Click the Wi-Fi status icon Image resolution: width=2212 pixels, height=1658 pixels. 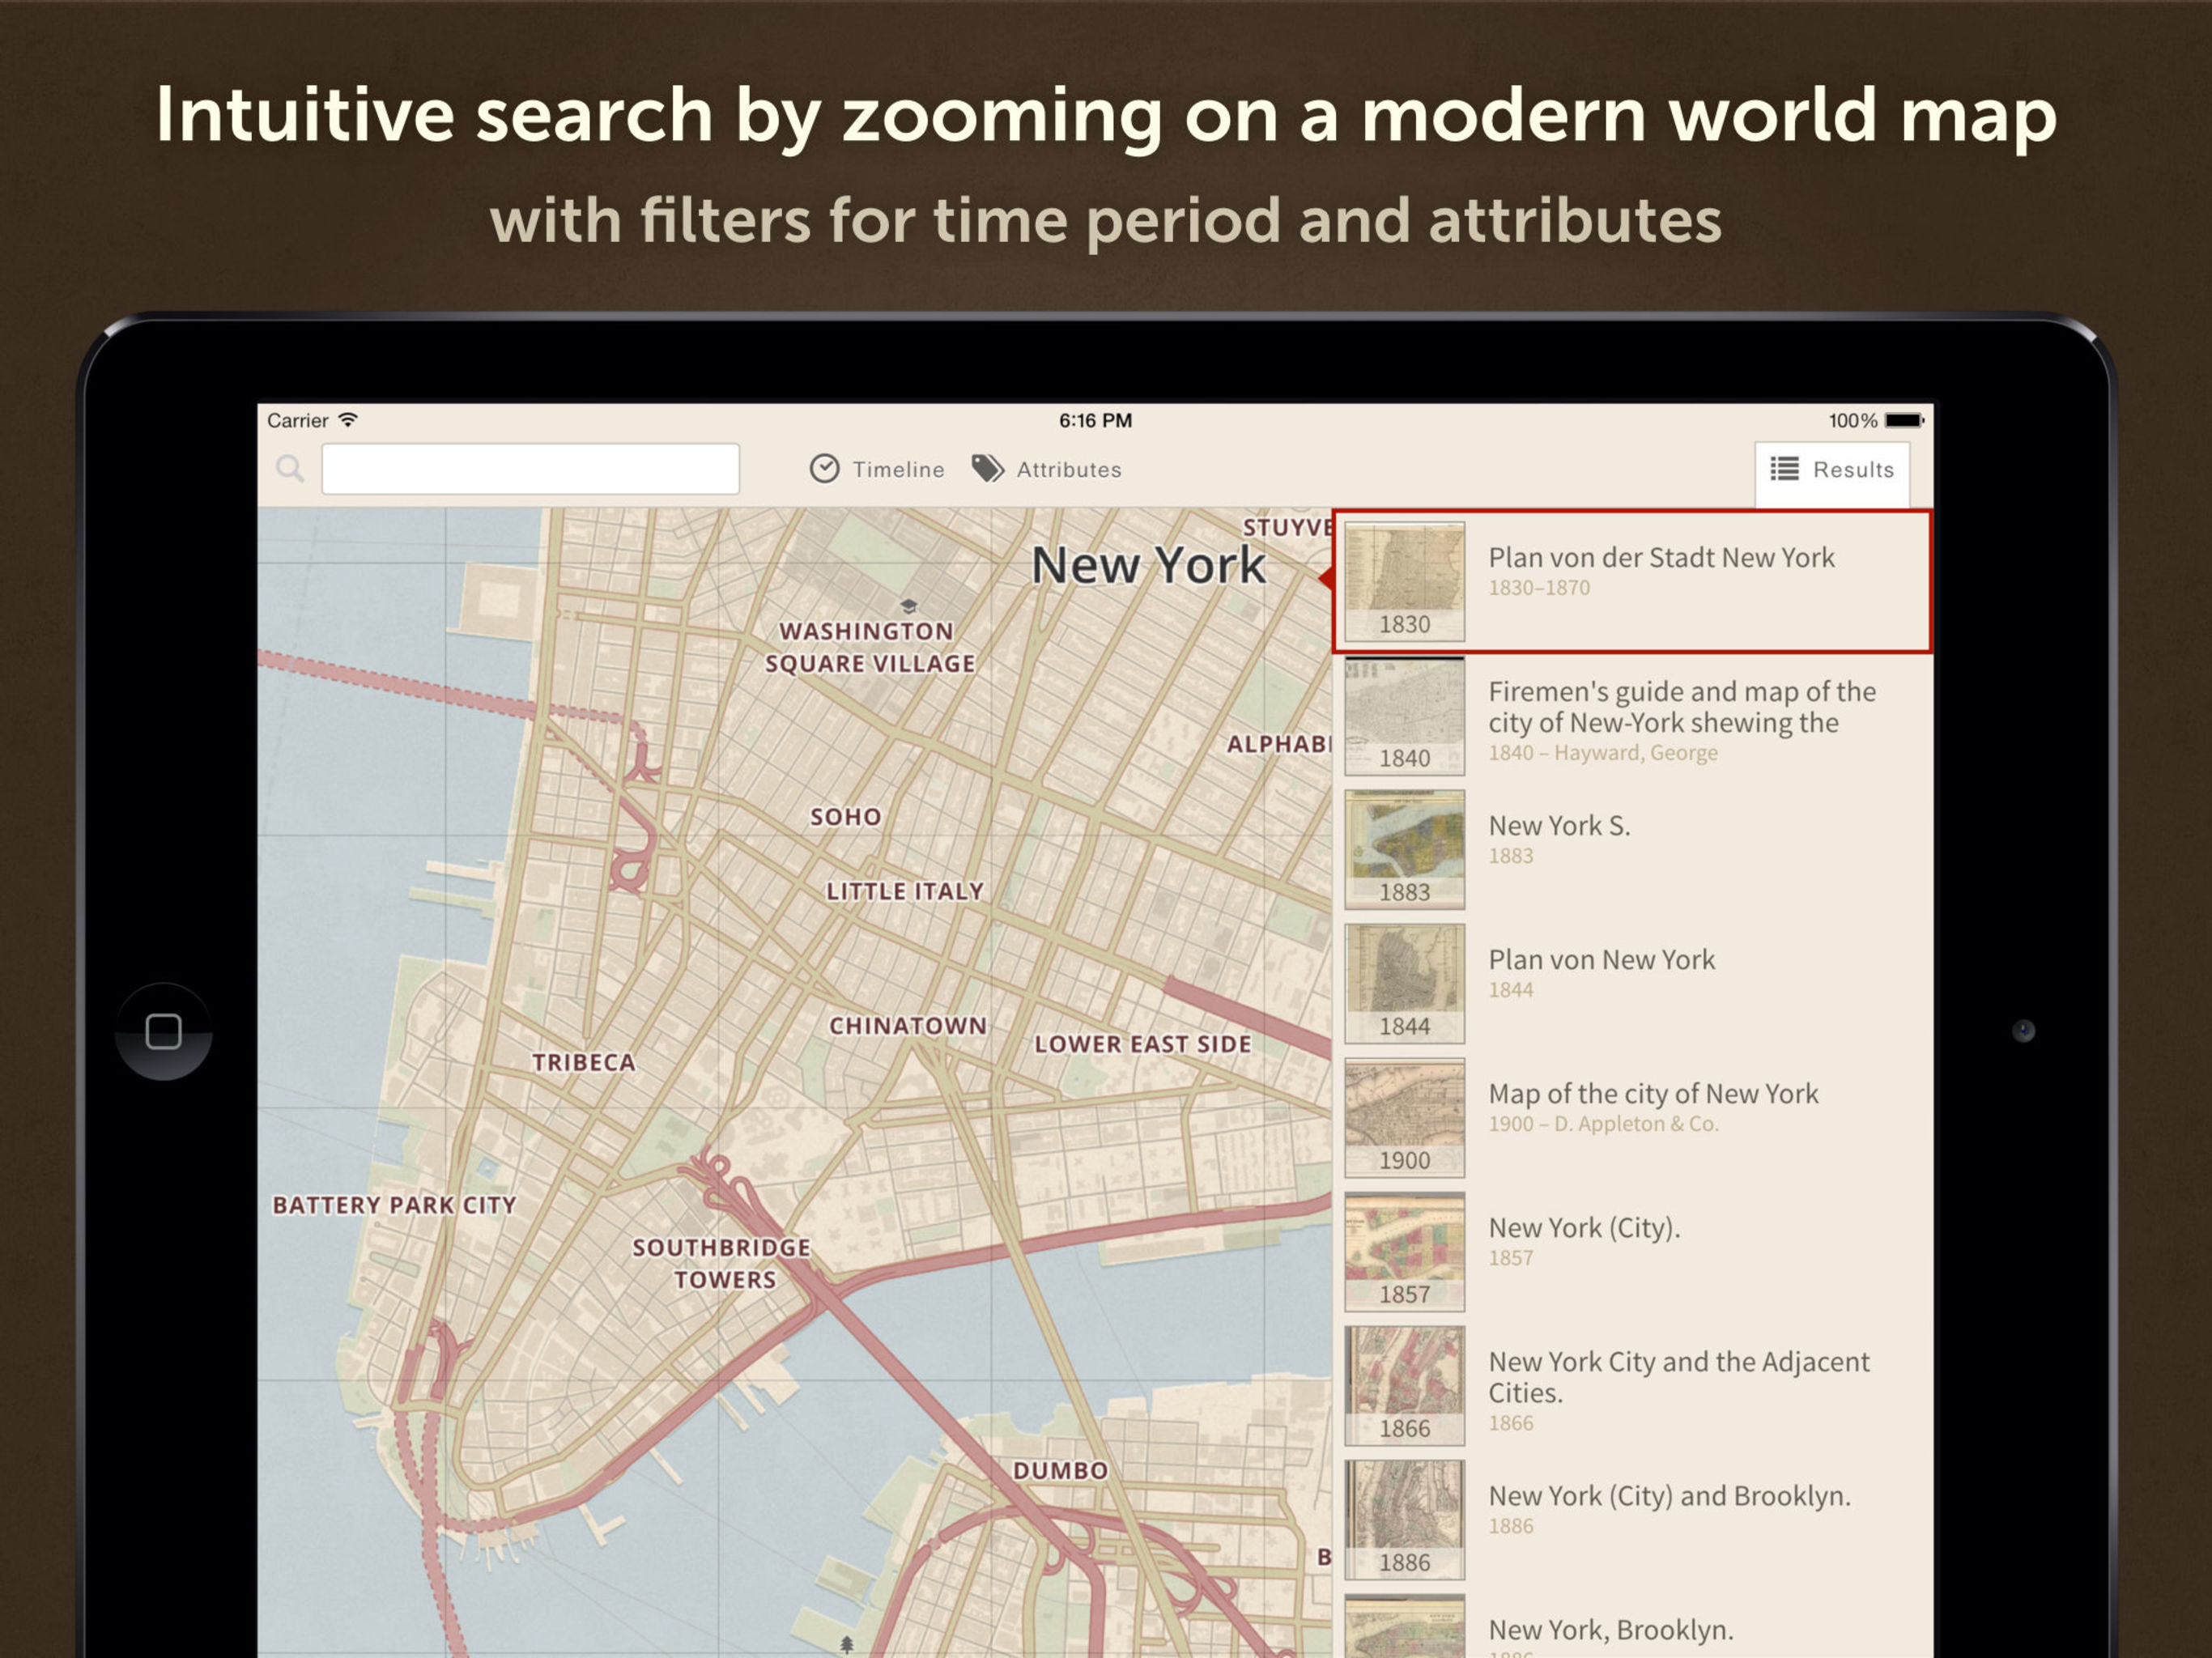[348, 420]
